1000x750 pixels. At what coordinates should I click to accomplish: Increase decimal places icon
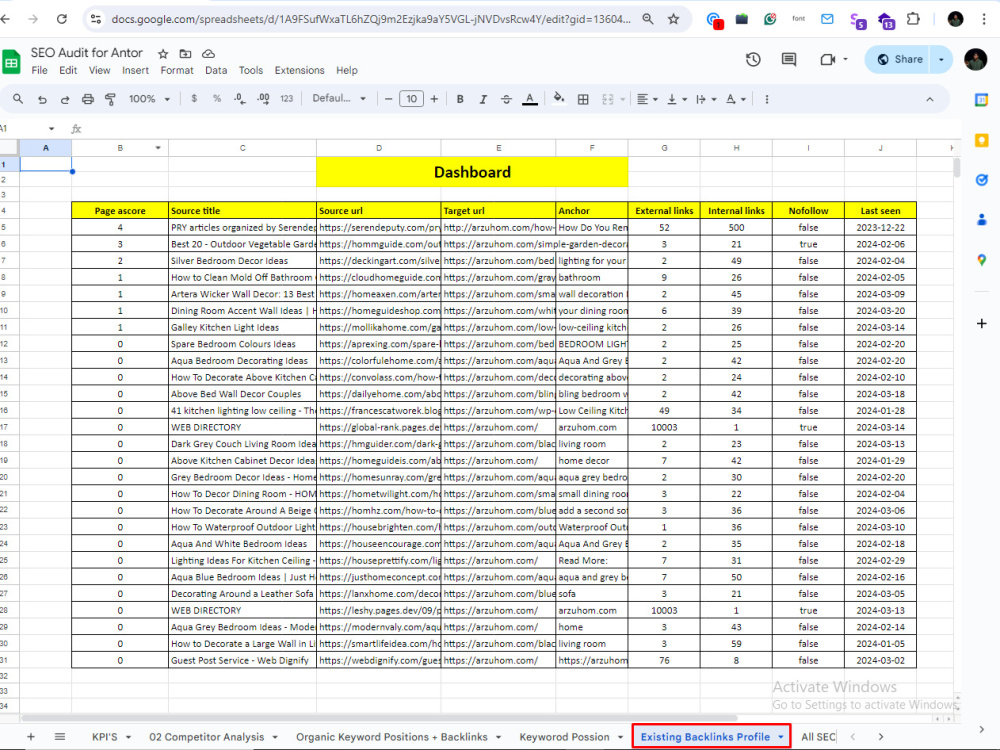click(263, 99)
